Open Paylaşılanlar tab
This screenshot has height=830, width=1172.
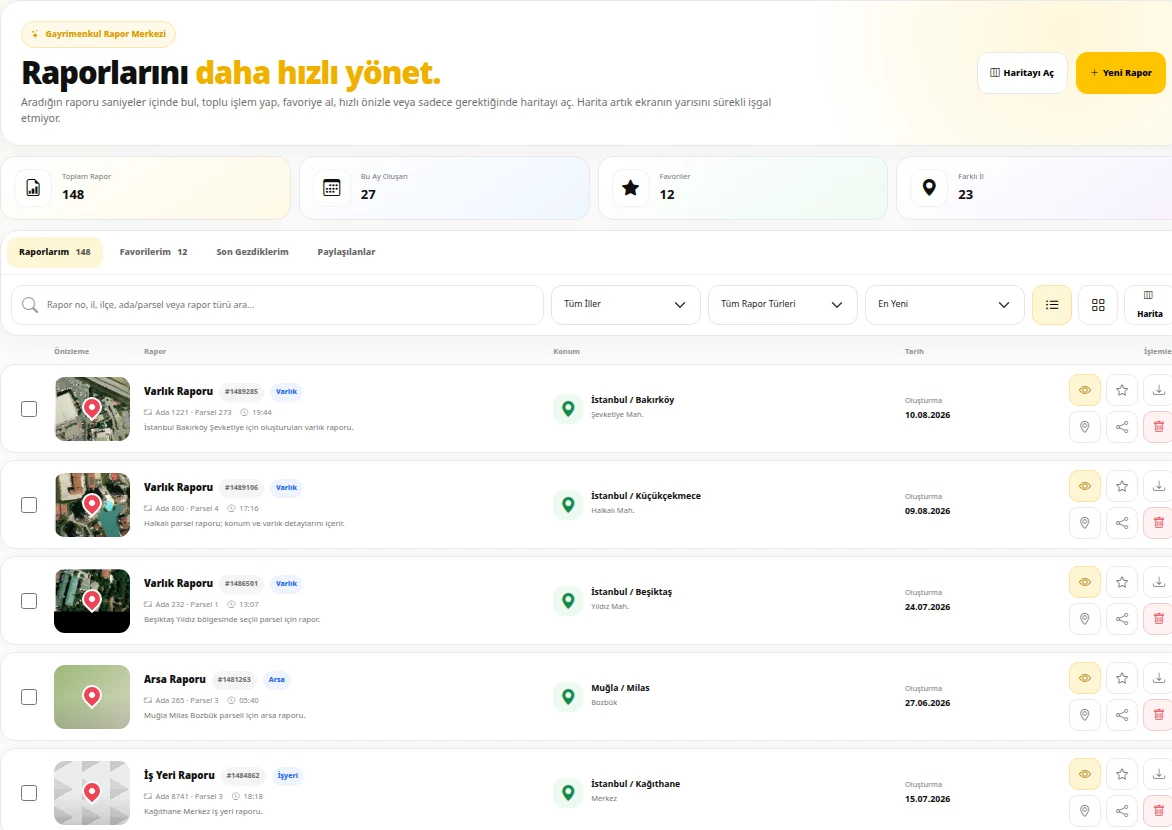point(346,252)
